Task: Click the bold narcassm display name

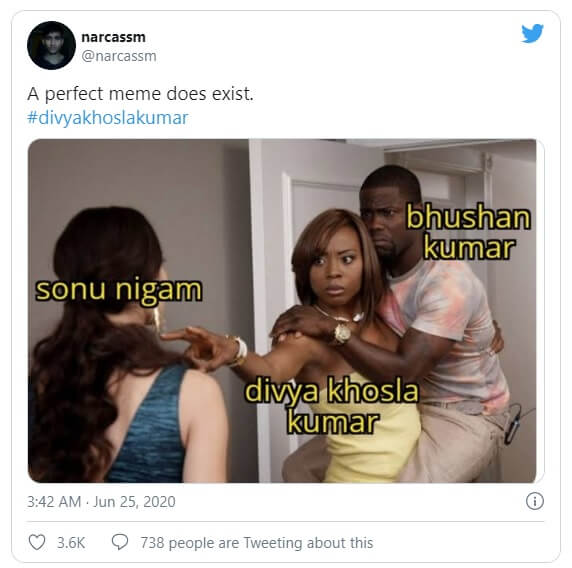Action: pos(113,37)
